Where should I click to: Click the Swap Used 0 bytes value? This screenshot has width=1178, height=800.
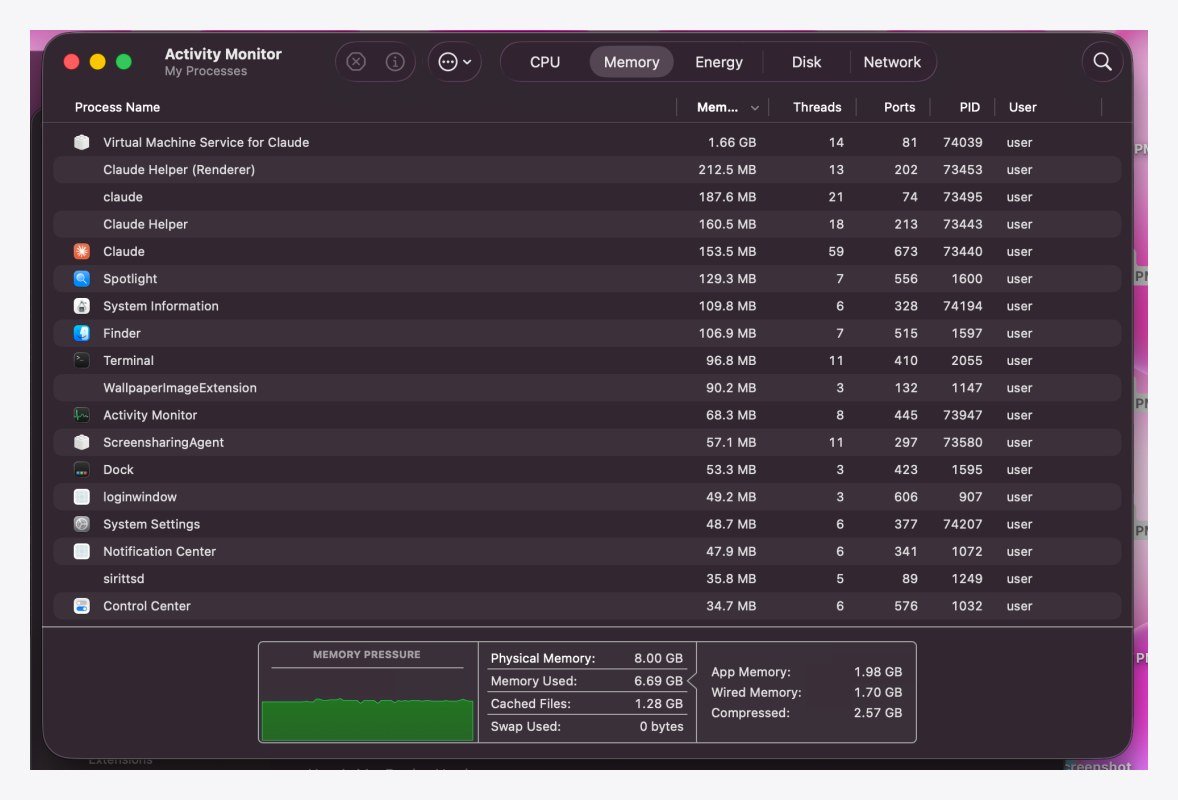(x=661, y=726)
